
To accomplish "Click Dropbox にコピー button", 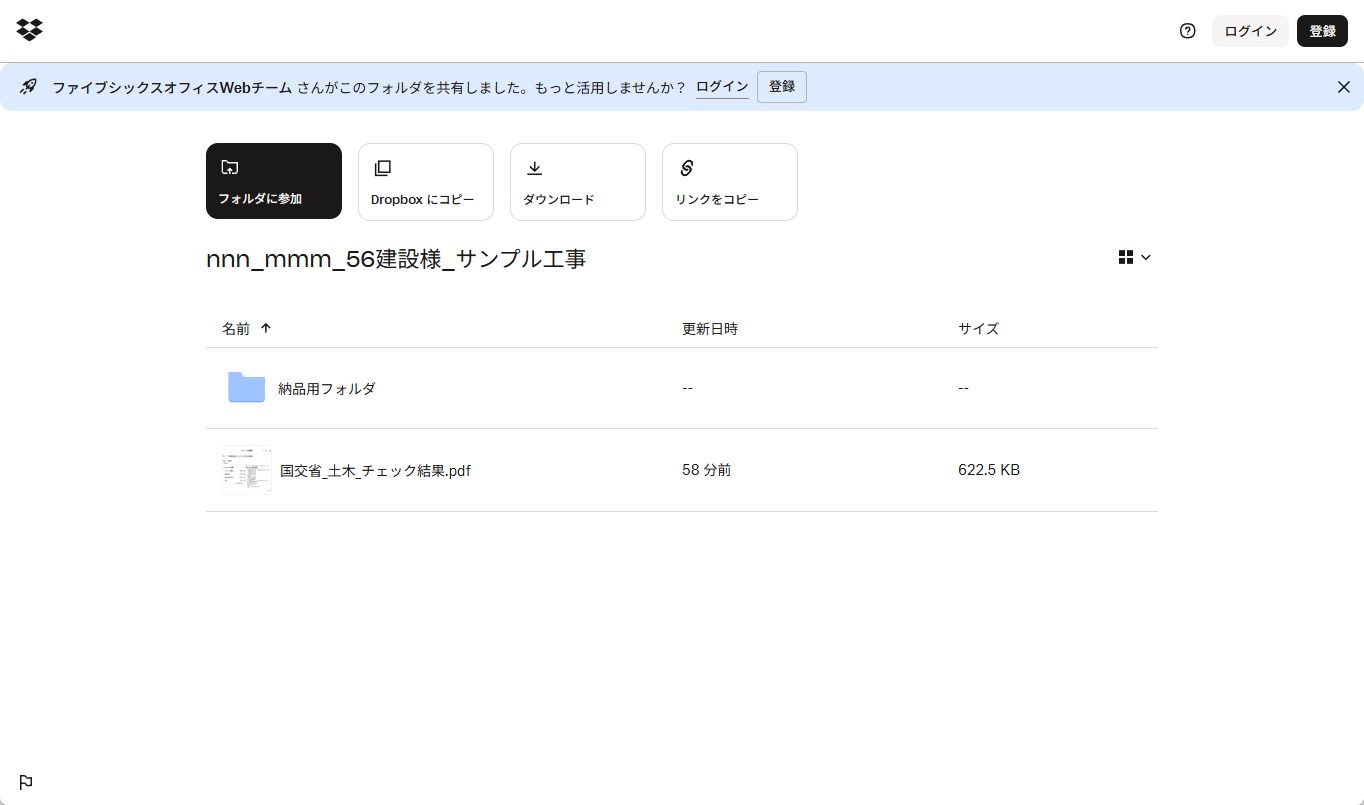I will 426,181.
